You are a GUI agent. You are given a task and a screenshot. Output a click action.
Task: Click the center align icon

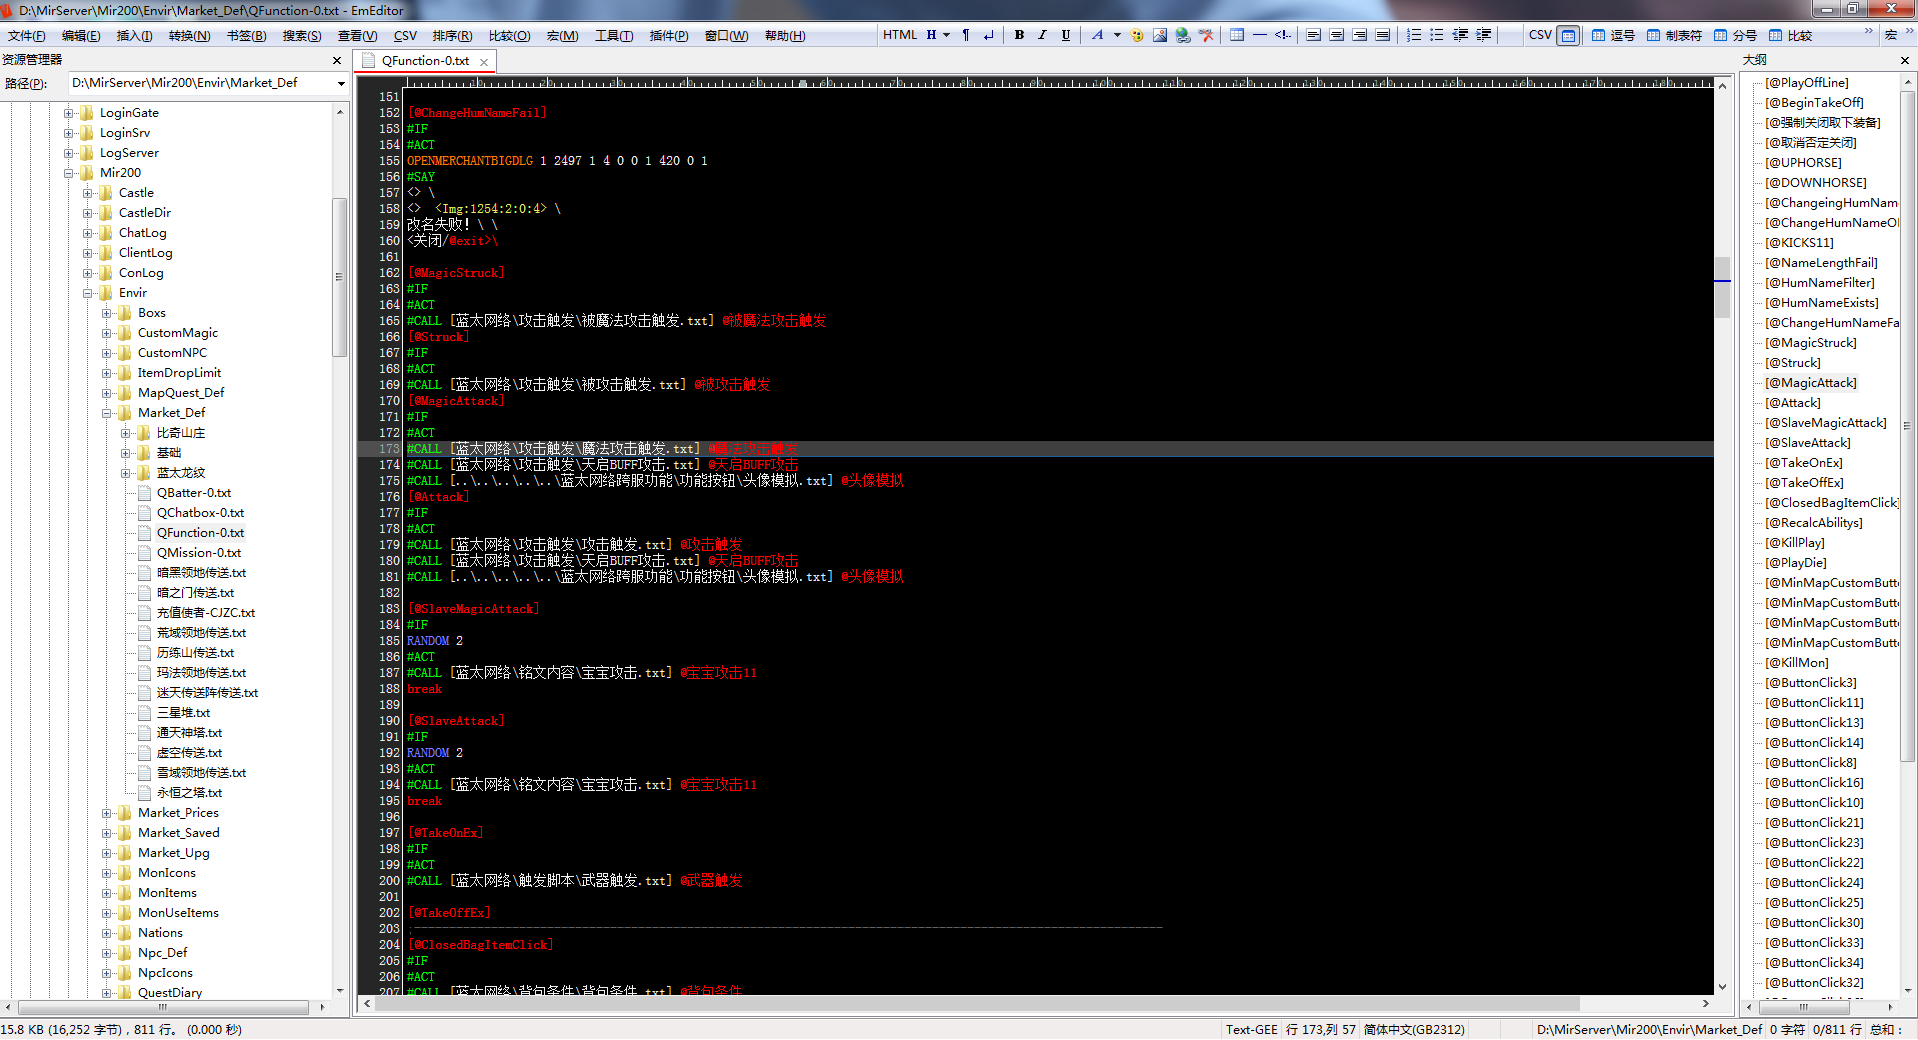1337,35
